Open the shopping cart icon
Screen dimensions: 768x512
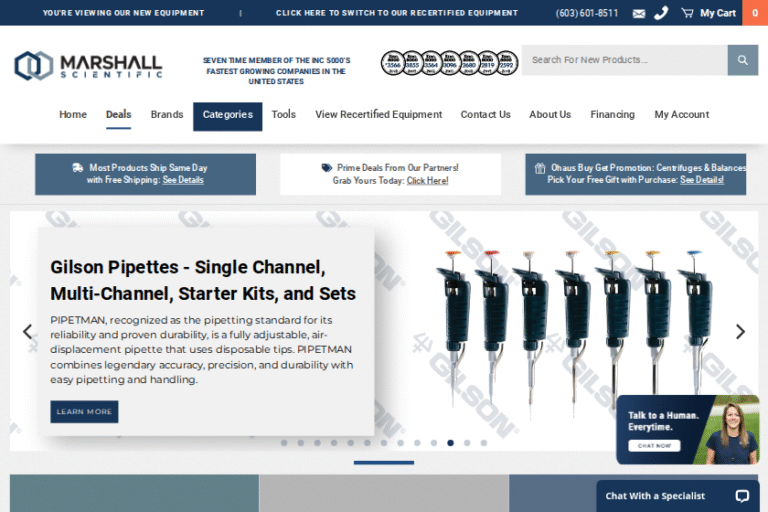click(687, 13)
